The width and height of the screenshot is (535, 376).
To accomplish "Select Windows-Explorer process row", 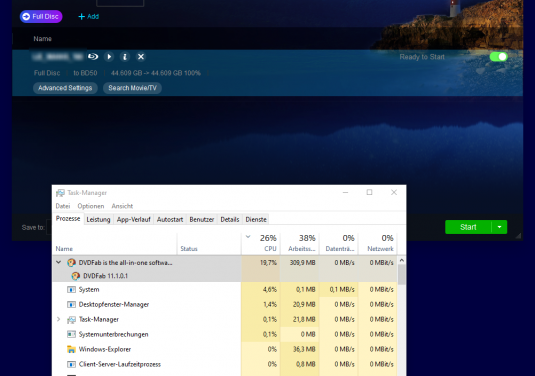I will point(225,349).
